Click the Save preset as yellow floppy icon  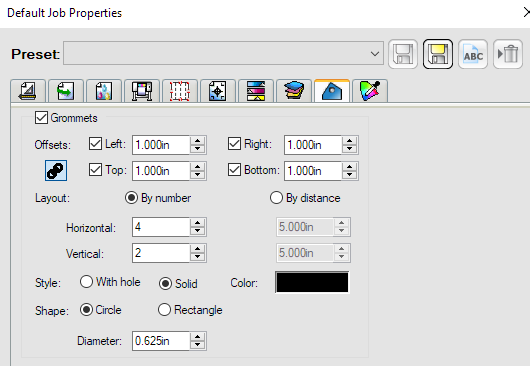click(x=438, y=54)
